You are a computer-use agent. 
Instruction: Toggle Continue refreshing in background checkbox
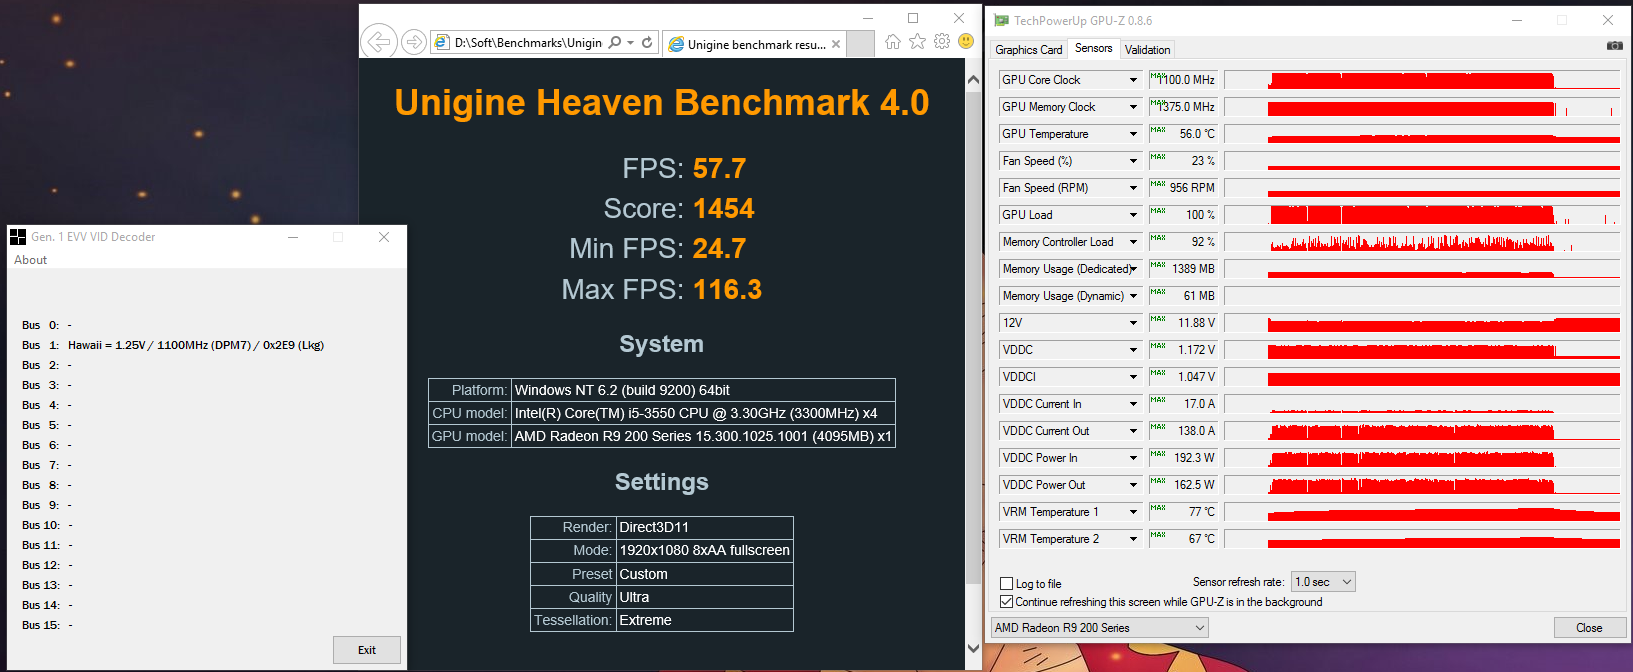tap(1007, 602)
